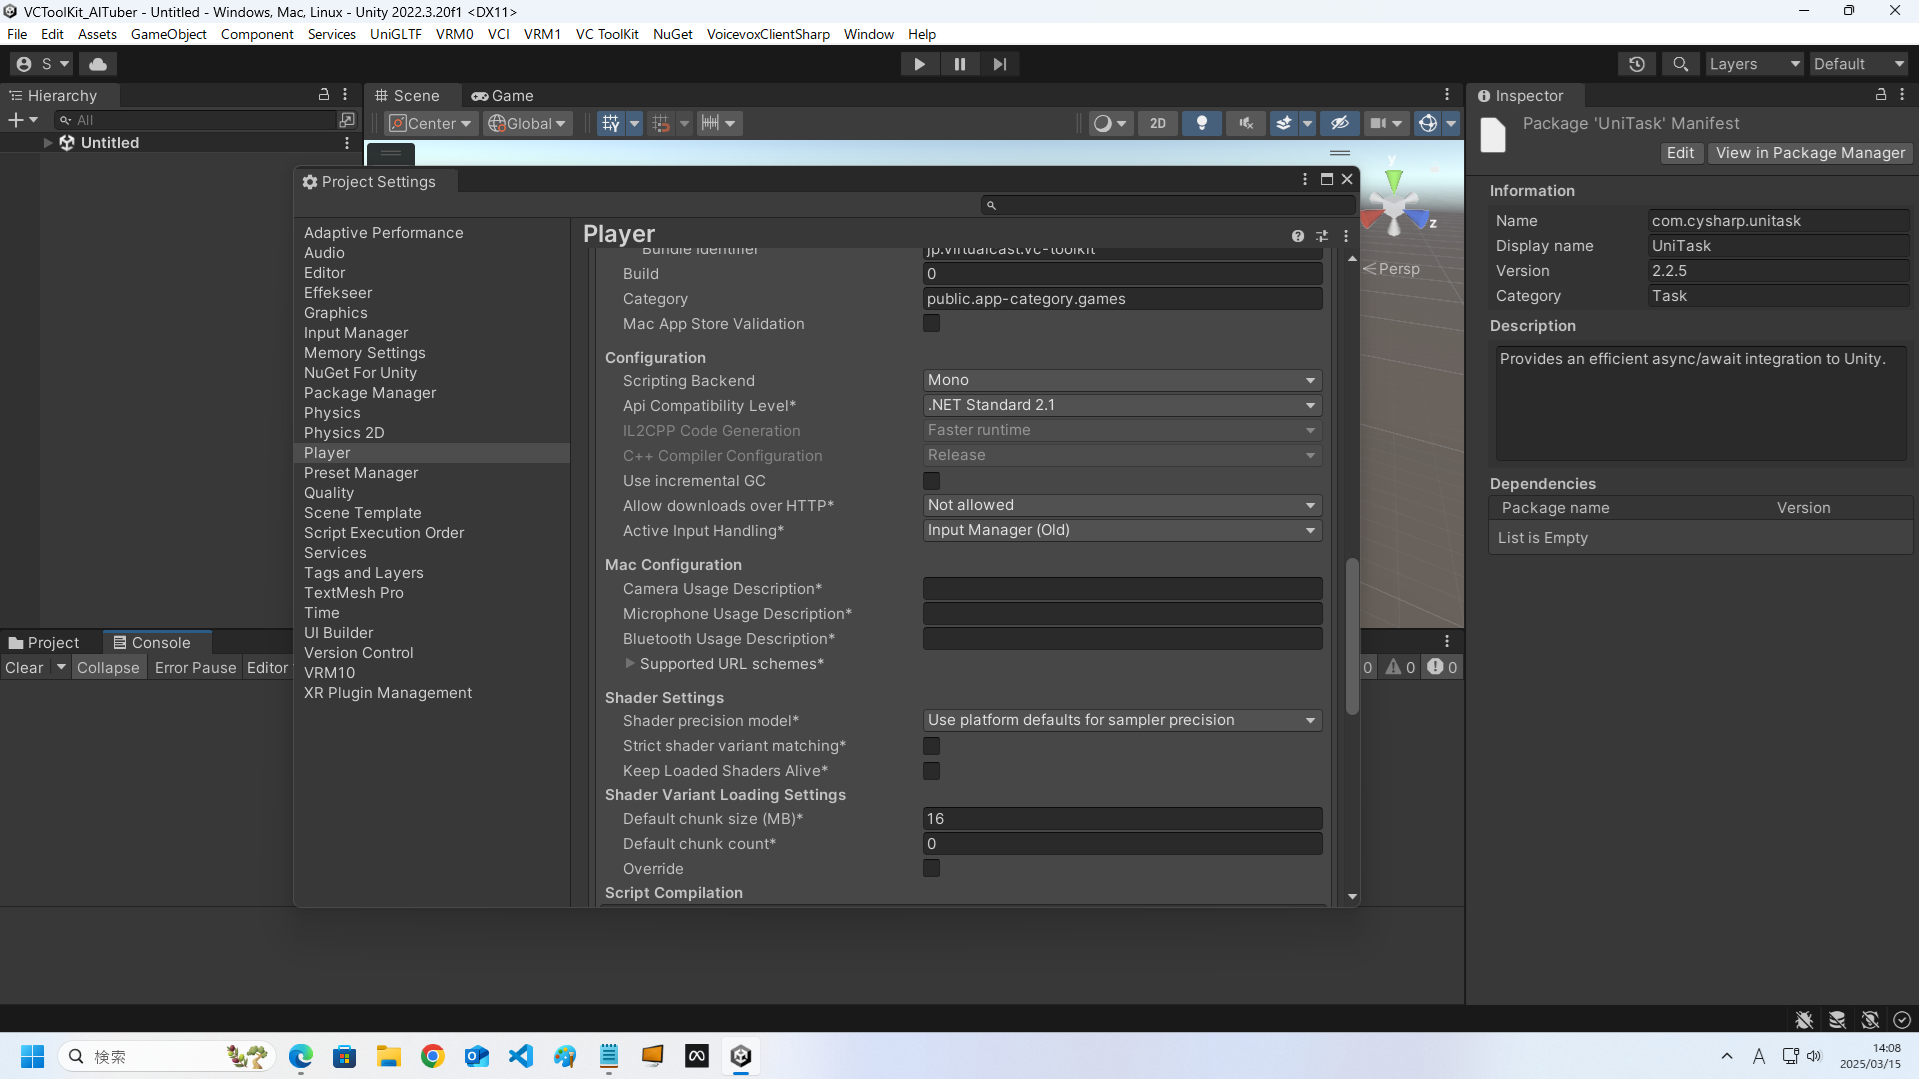Toggle scene lighting bulb icon
1919x1080 pixels.
coord(1201,123)
